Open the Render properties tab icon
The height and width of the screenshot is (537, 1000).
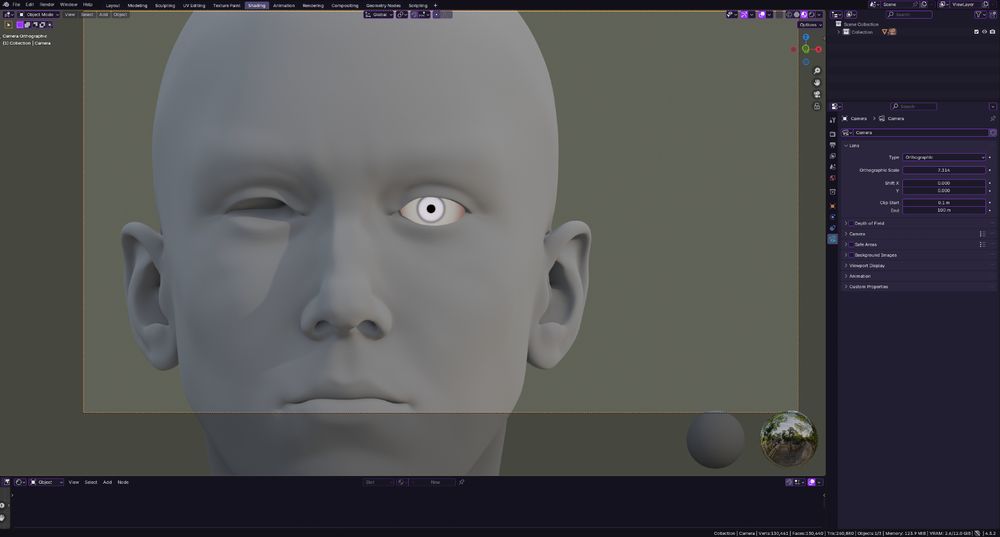(x=832, y=134)
